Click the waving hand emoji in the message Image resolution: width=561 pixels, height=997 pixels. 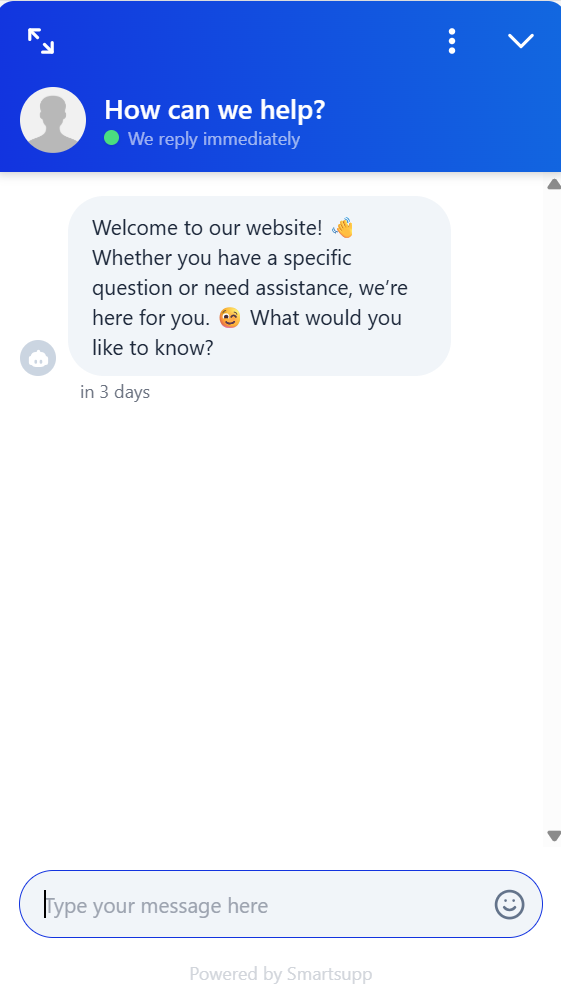[342, 227]
